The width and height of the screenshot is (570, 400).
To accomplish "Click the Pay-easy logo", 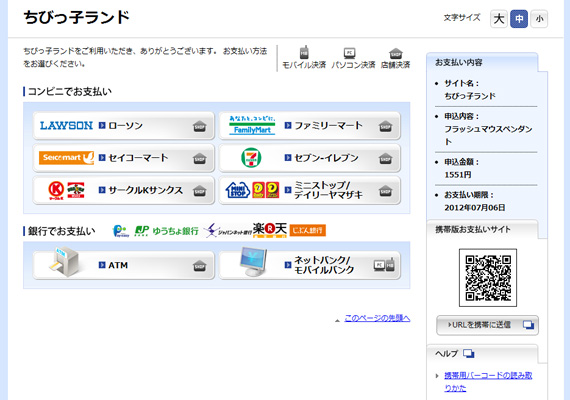I will pos(121,231).
